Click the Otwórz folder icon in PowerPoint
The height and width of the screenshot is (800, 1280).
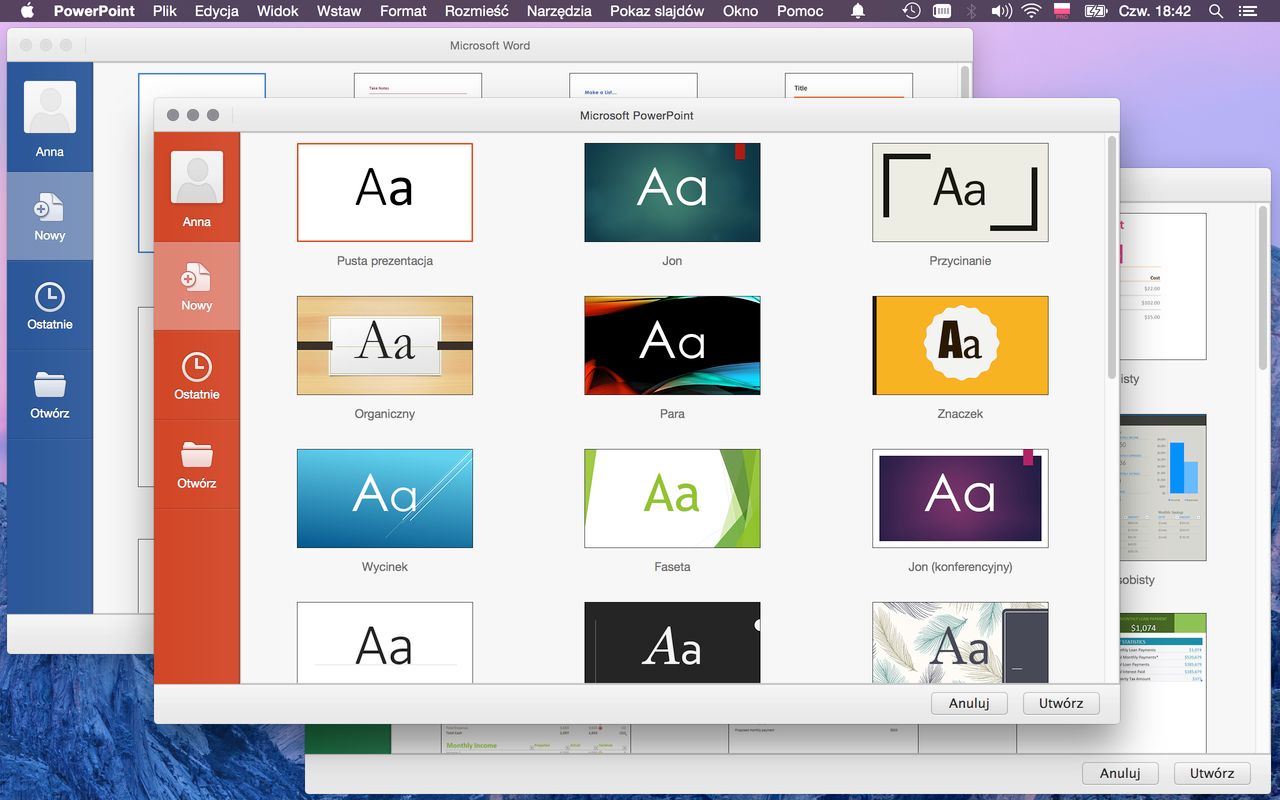196,456
